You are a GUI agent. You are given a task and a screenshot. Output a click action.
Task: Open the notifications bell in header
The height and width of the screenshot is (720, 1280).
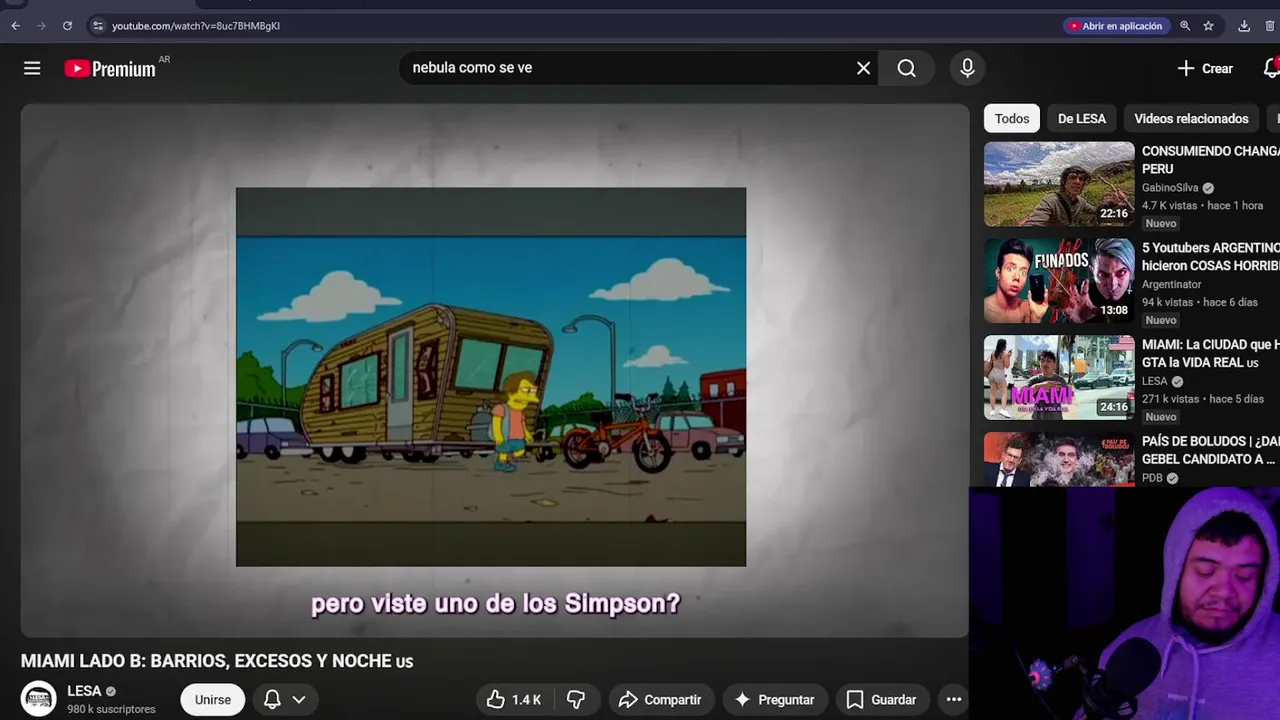[x=1271, y=68]
